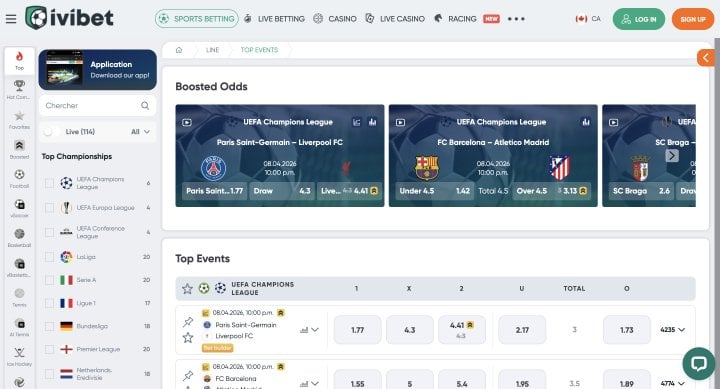Check the Serie A checkbox
This screenshot has width=720, height=389.
(x=49, y=280)
